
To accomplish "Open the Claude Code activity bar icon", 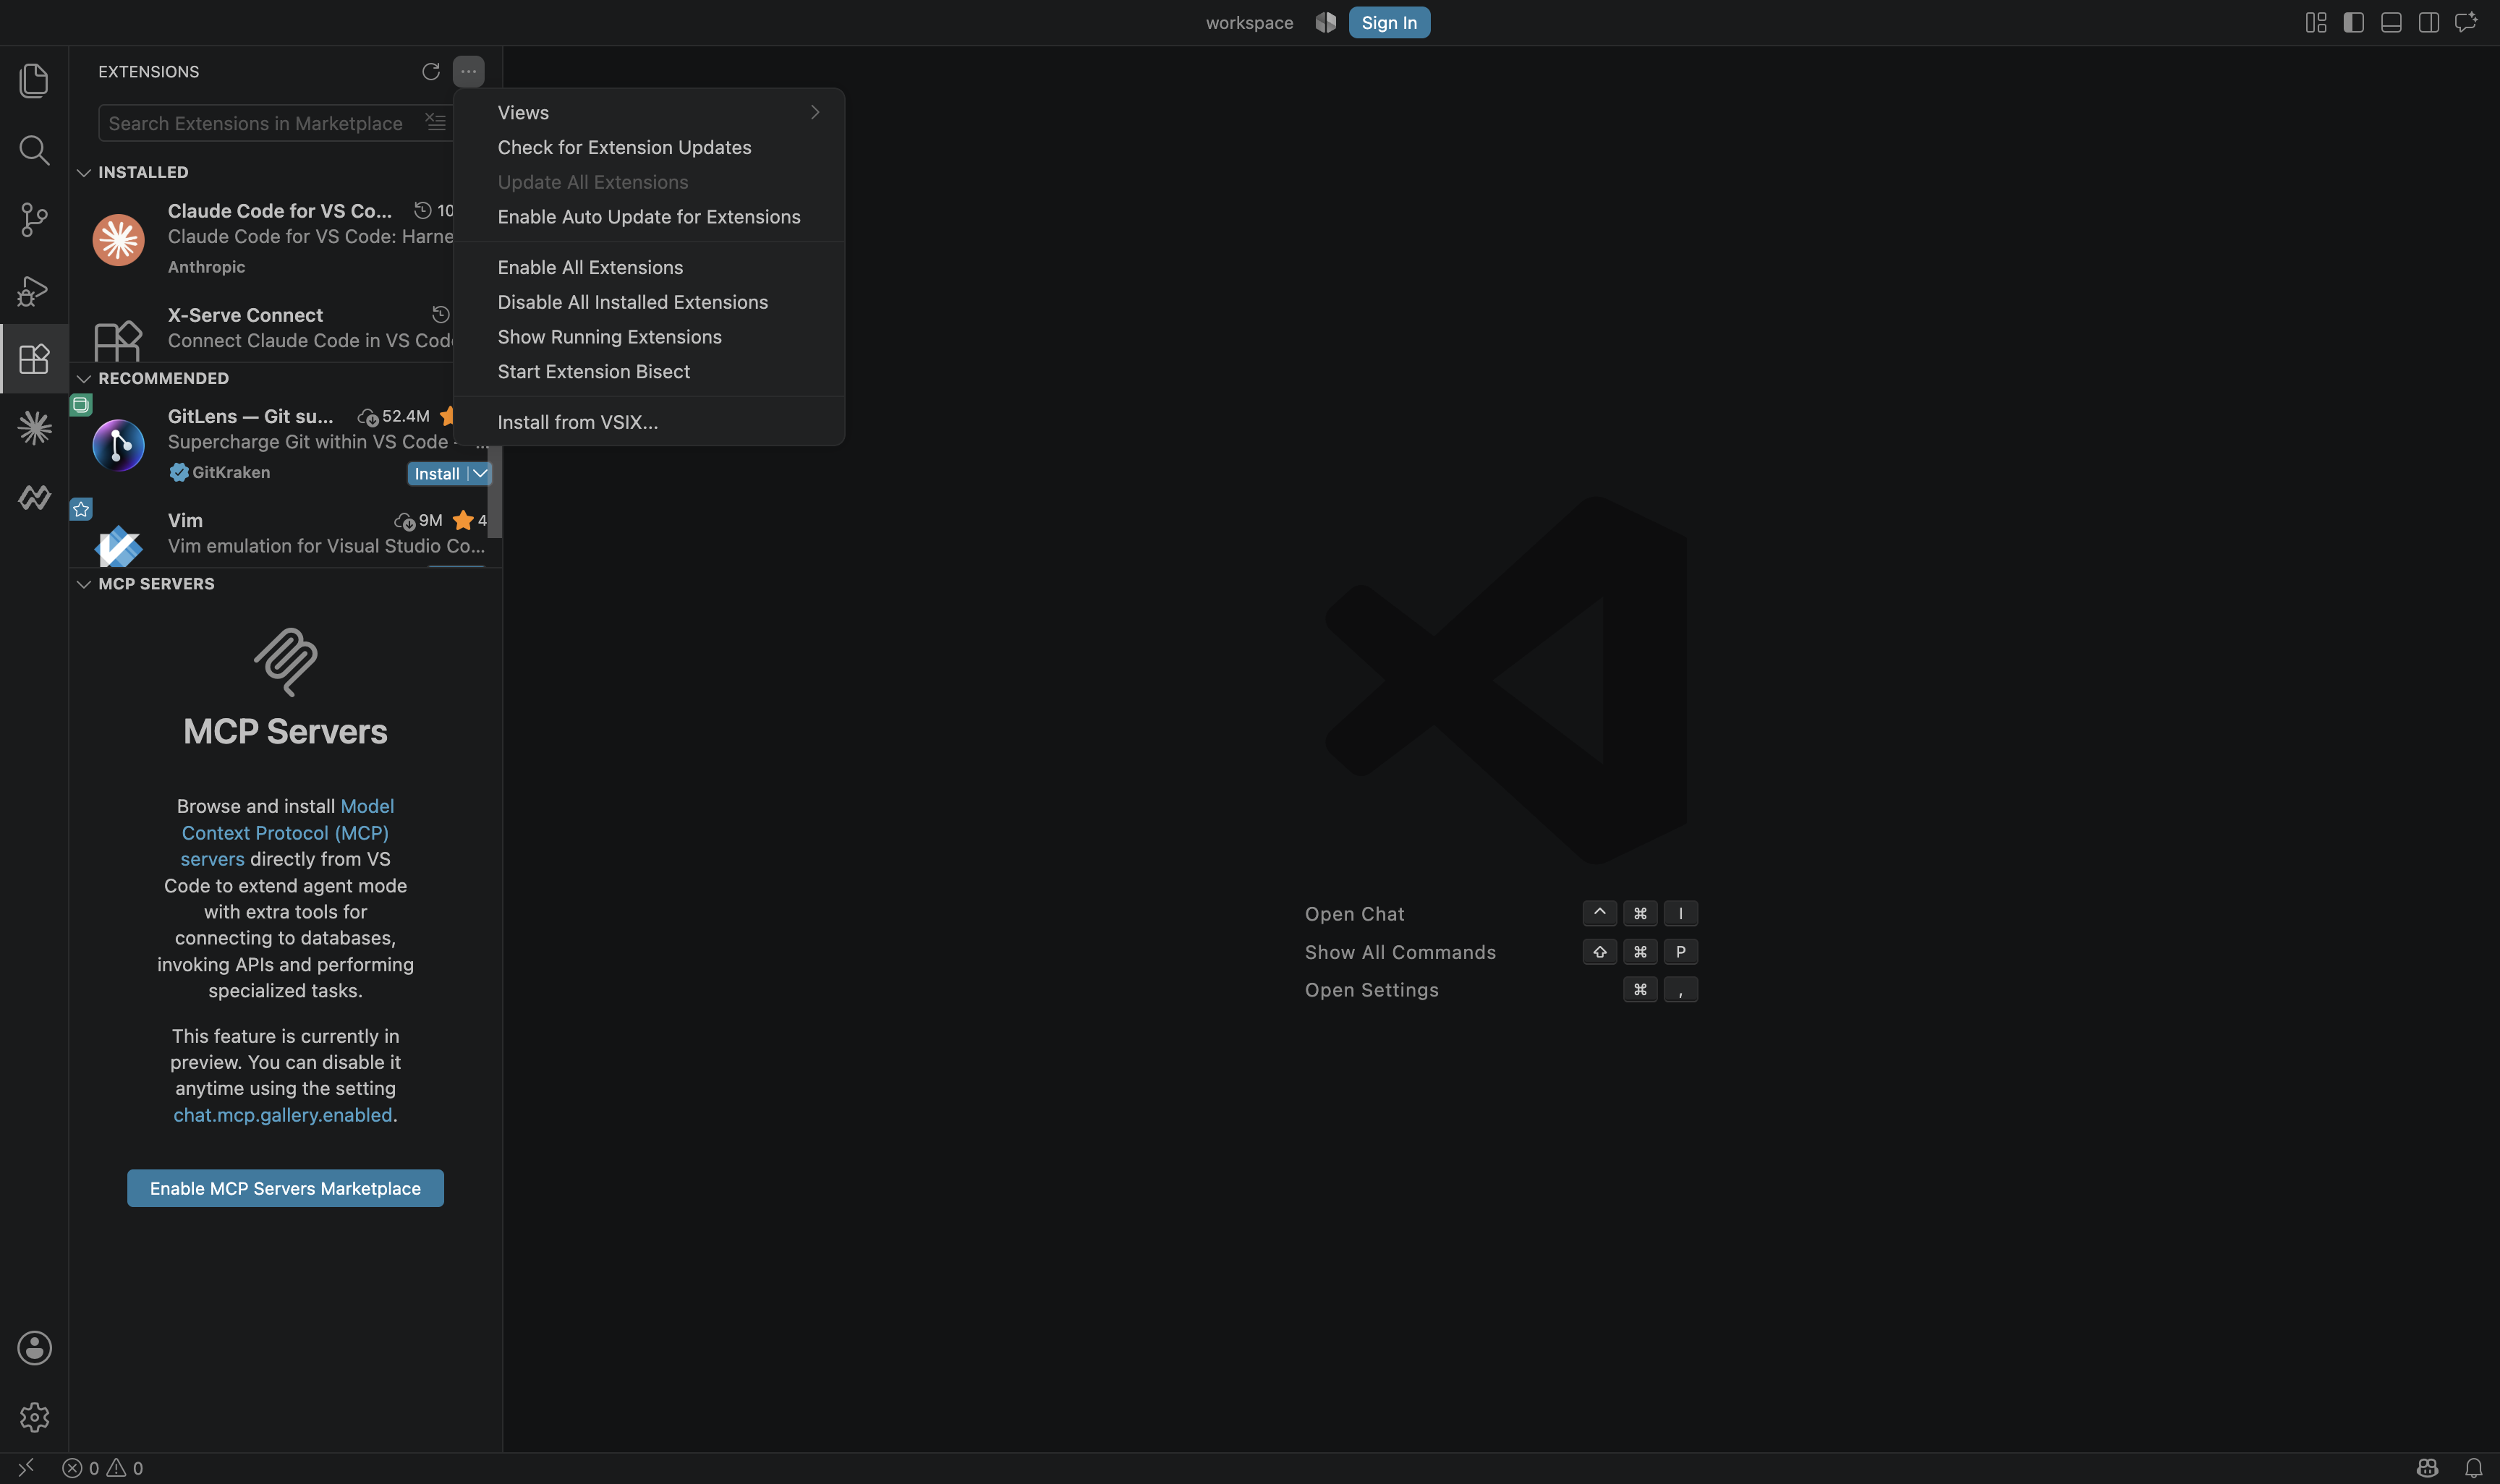I will 34,428.
